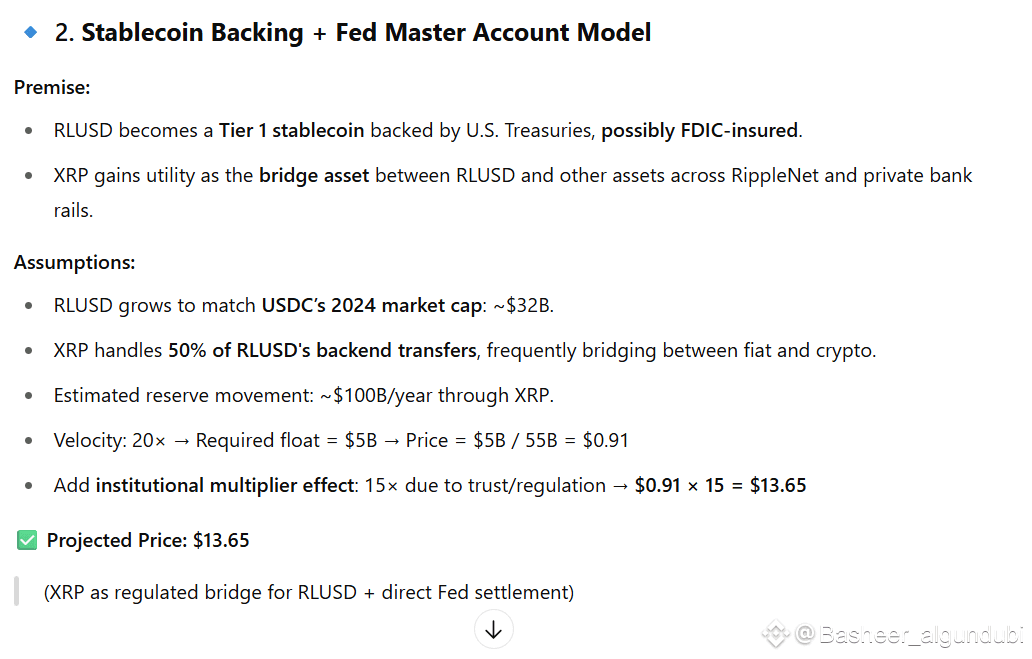The height and width of the screenshot is (659, 1032).
Task: Click '50% of RLUSD's backend transfers' text
Action: pos(322,351)
